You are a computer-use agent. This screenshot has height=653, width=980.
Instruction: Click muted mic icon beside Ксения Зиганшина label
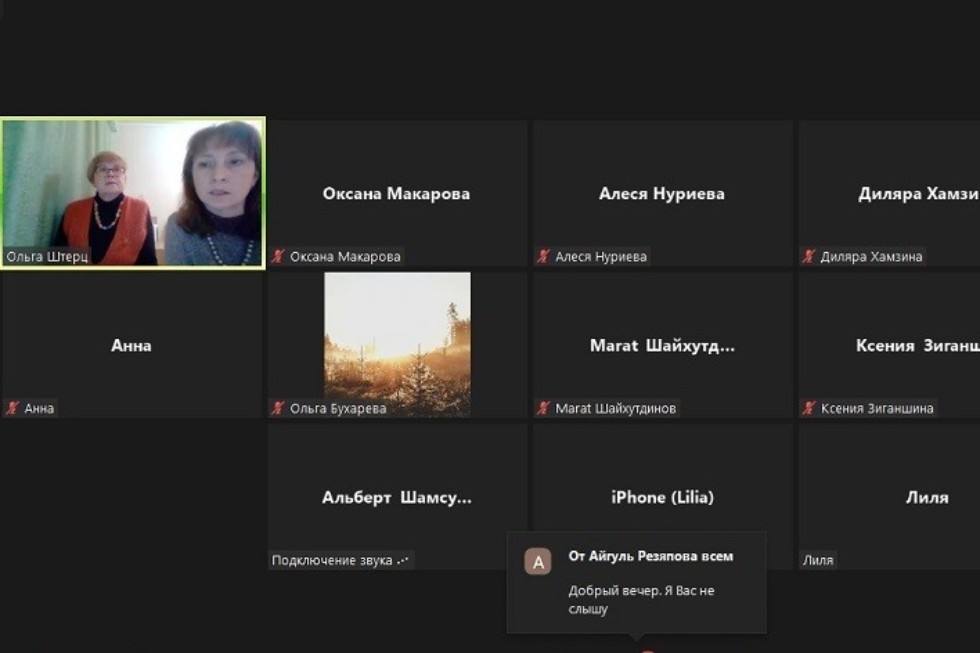click(x=809, y=408)
